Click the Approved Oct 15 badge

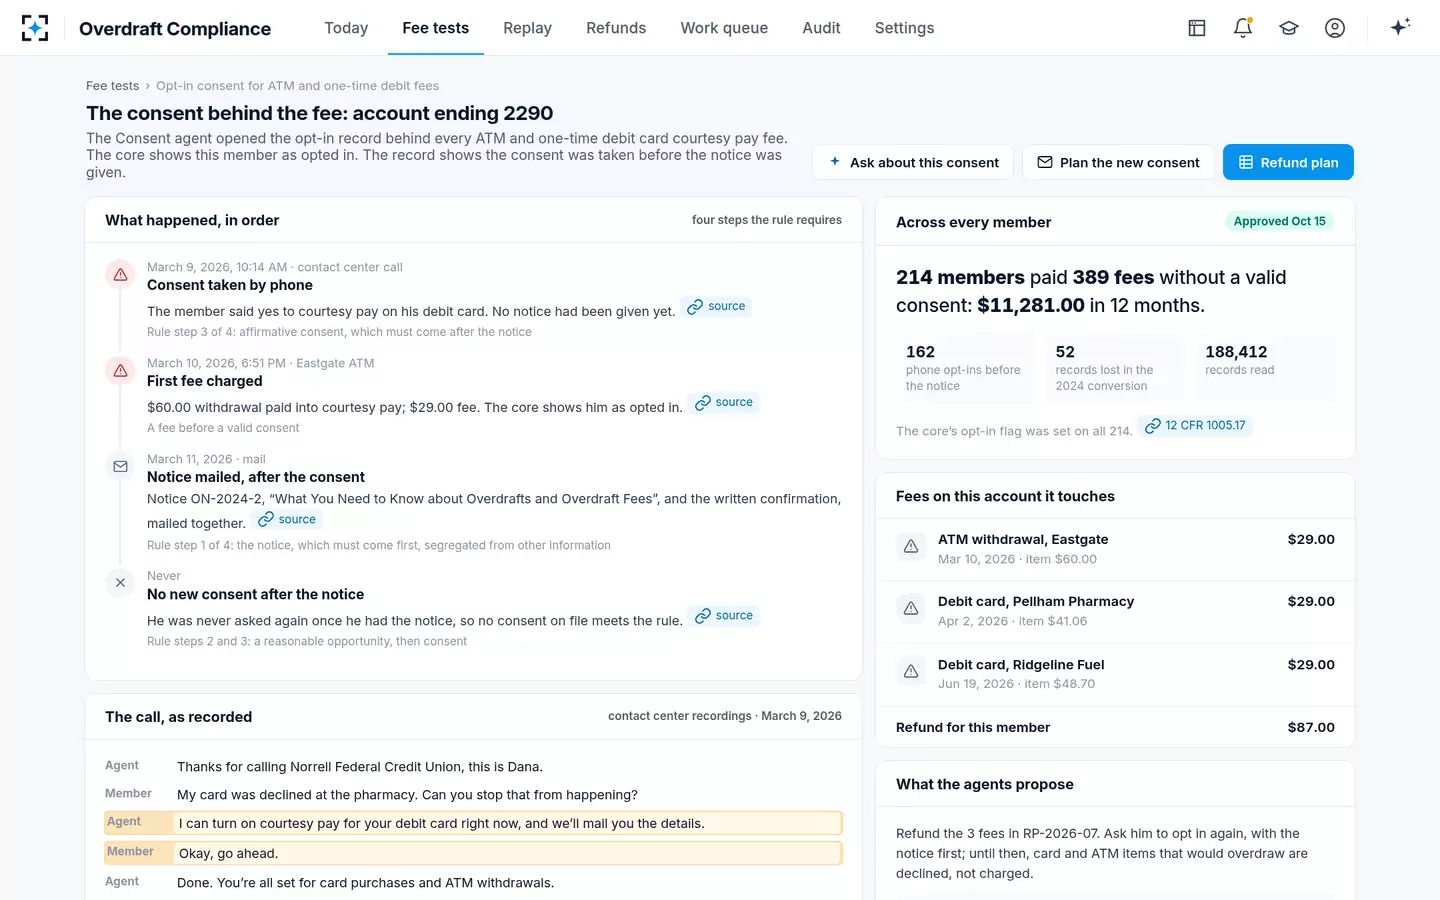click(1279, 221)
